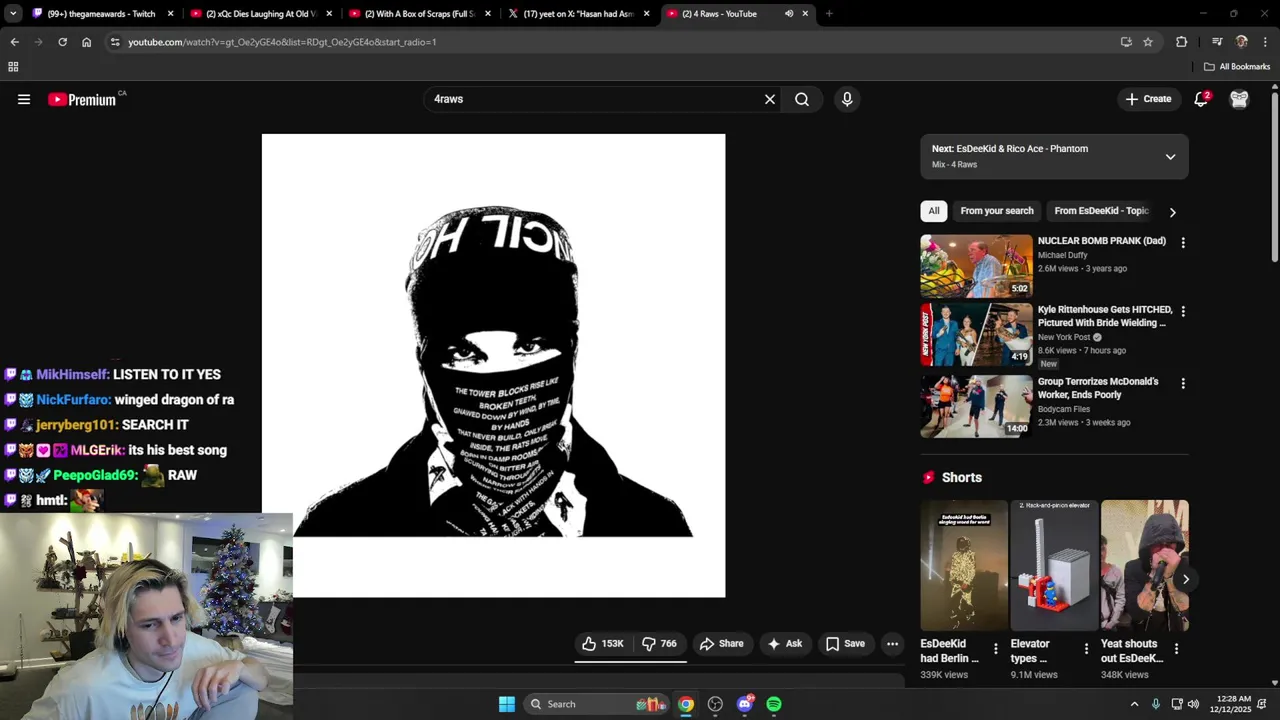Expand the Next: Mix - 4 Raws panel
This screenshot has height=720, width=1280.
pos(1170,157)
